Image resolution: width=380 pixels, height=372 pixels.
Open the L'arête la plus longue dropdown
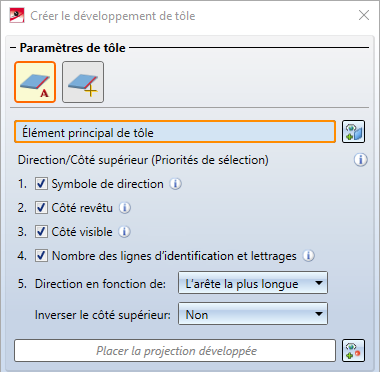tap(253, 283)
